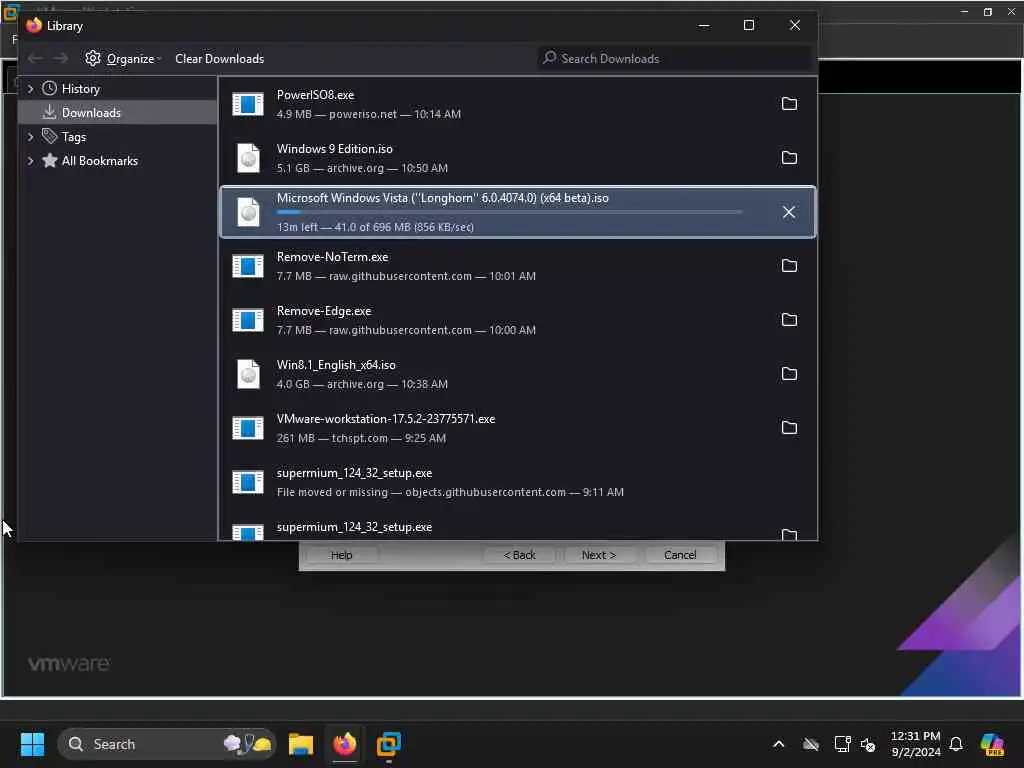
Task: Switch to Firefox on the taskbar
Action: pos(345,744)
